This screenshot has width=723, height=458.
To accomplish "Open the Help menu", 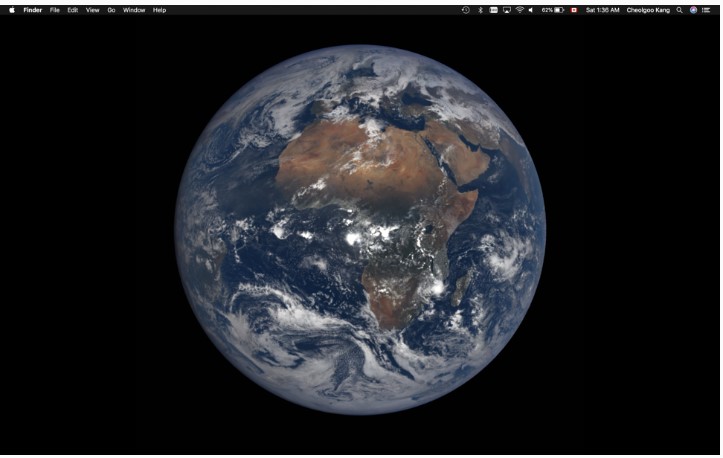I will point(160,10).
